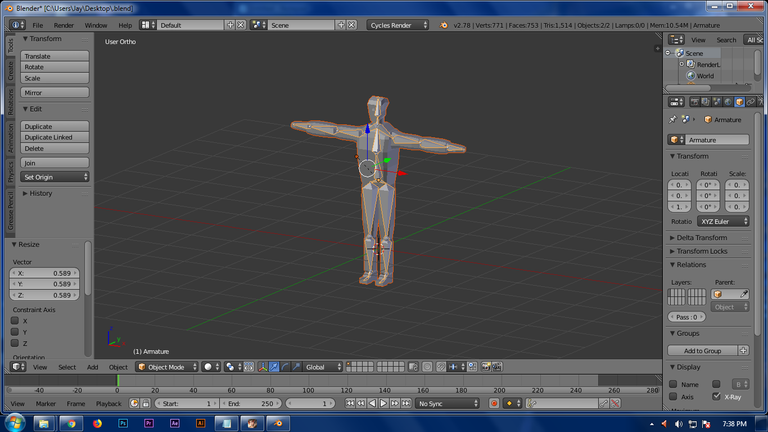Image resolution: width=768 pixels, height=432 pixels.
Task: Disable the X-Ray display checkbox
Action: [716, 397]
